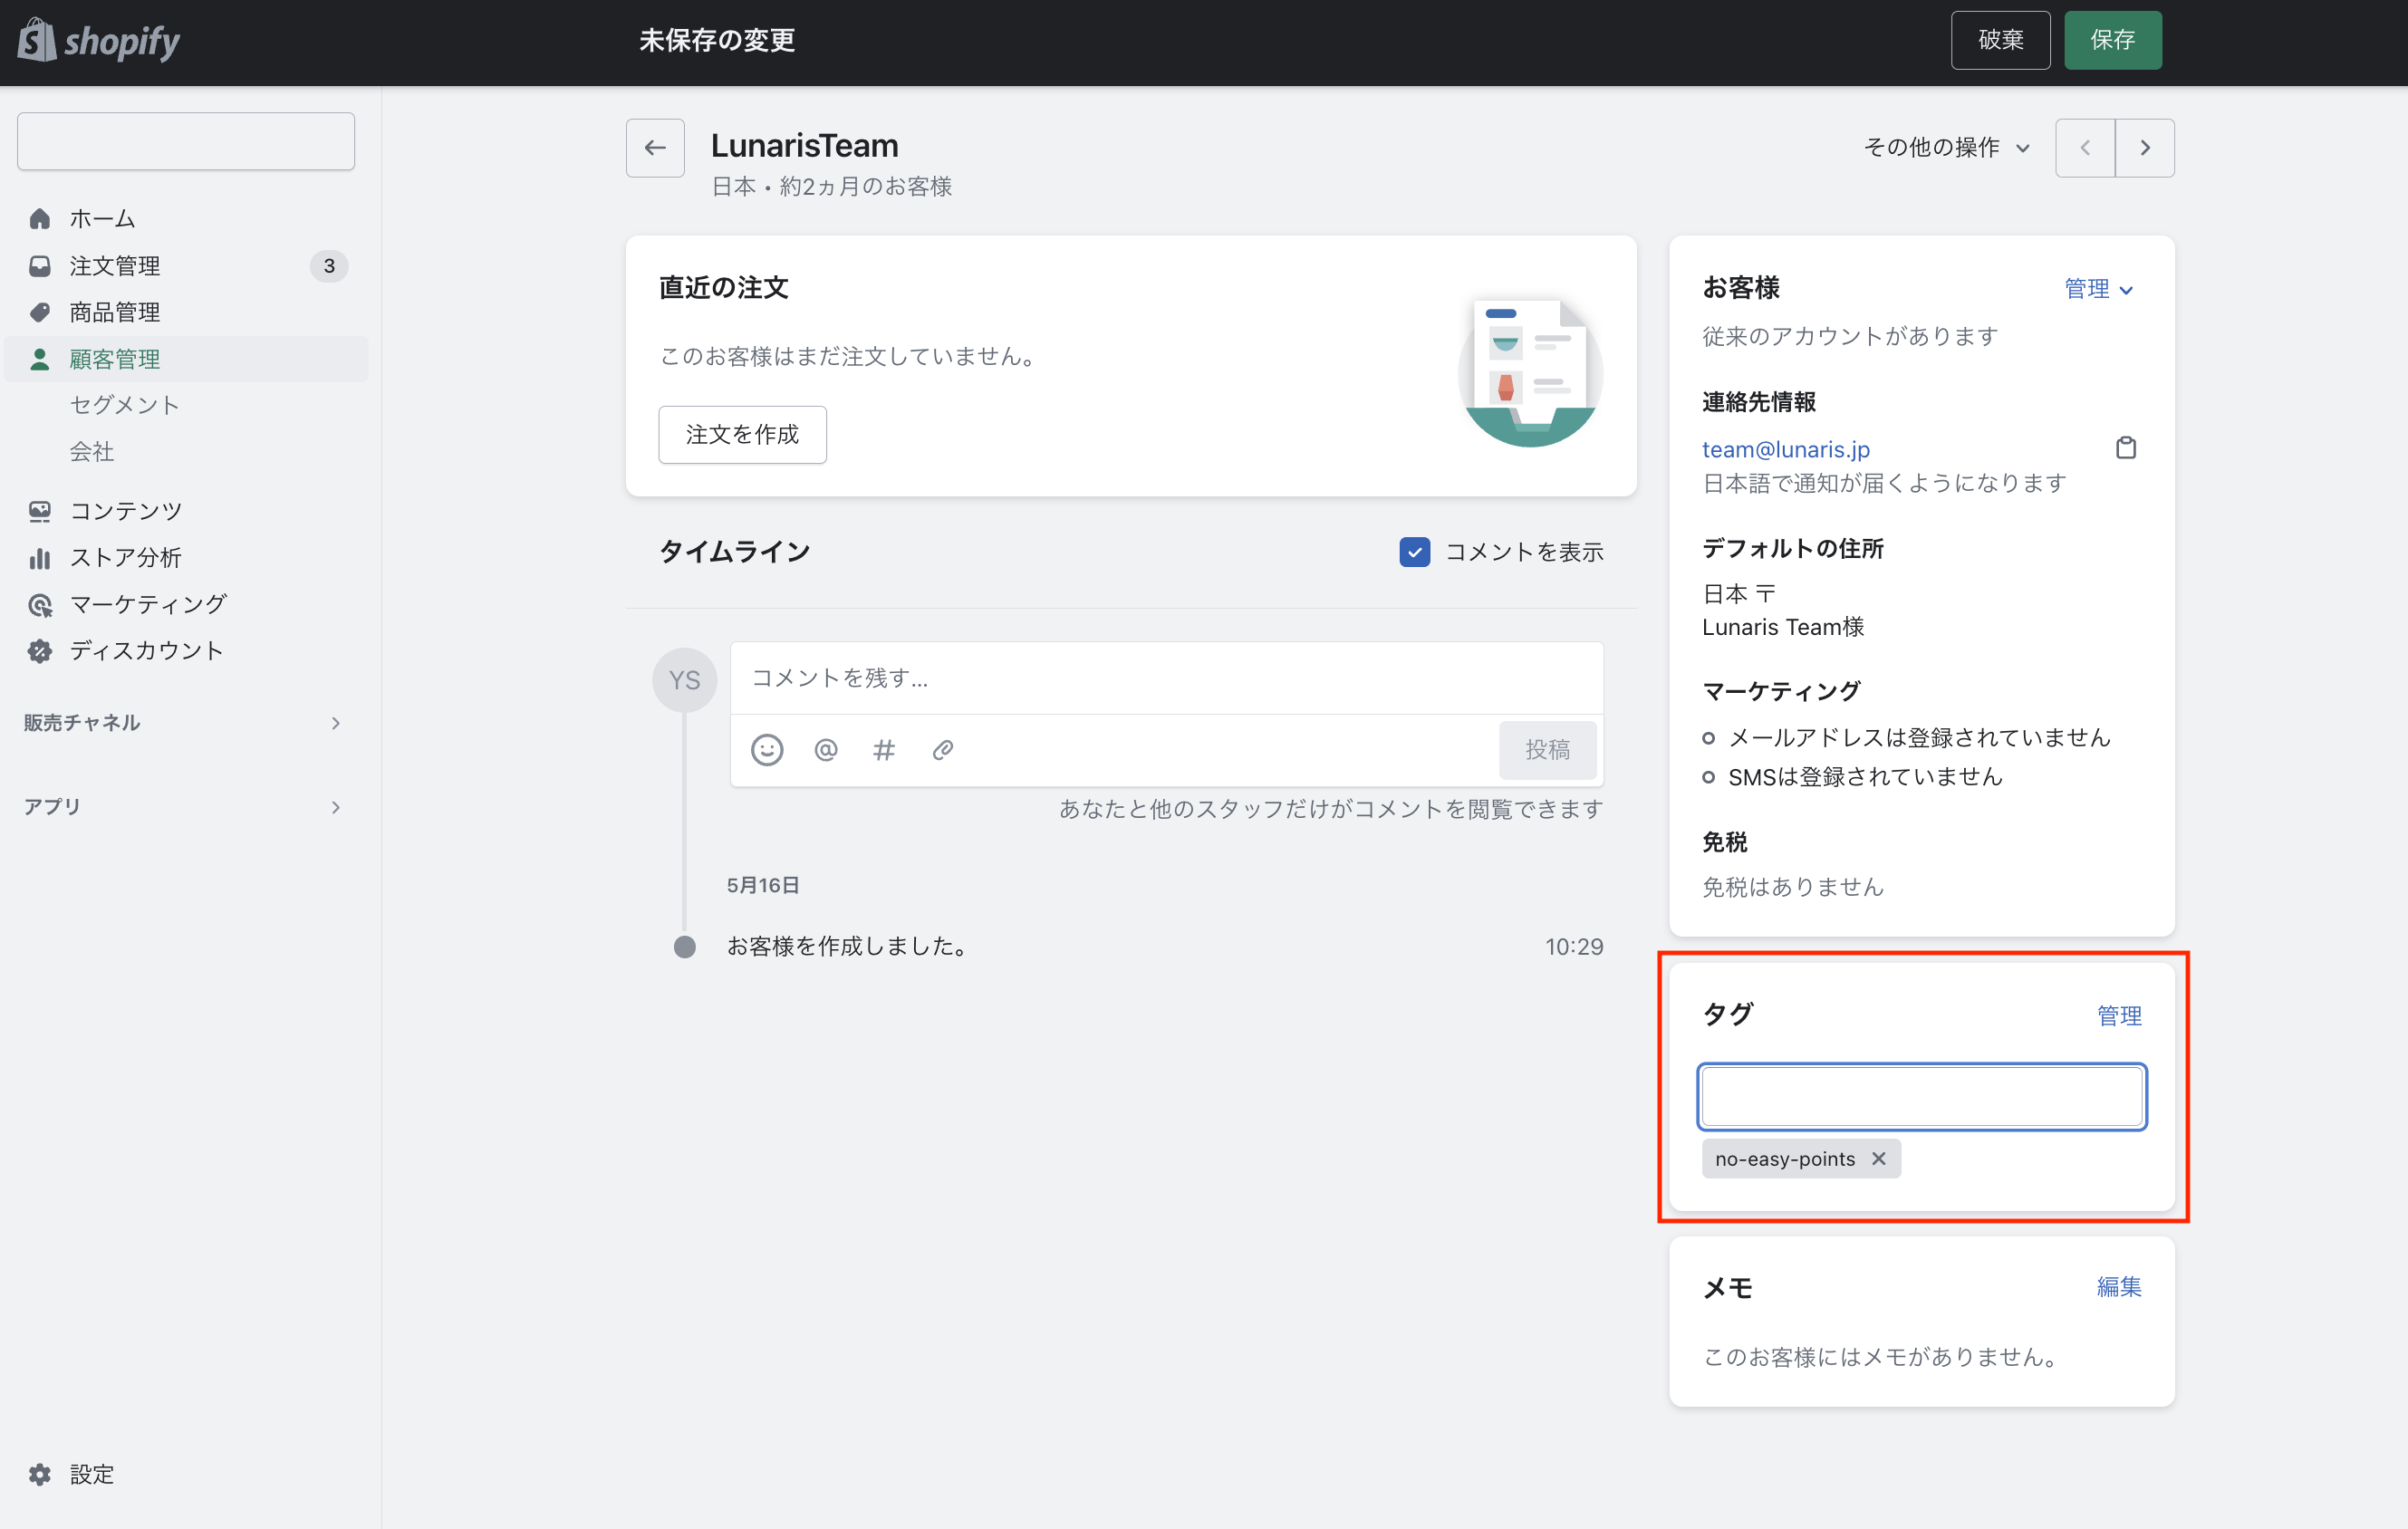2408x1529 pixels.
Task: Open 注文管理 in the sidebar
Action: [x=115, y=266]
